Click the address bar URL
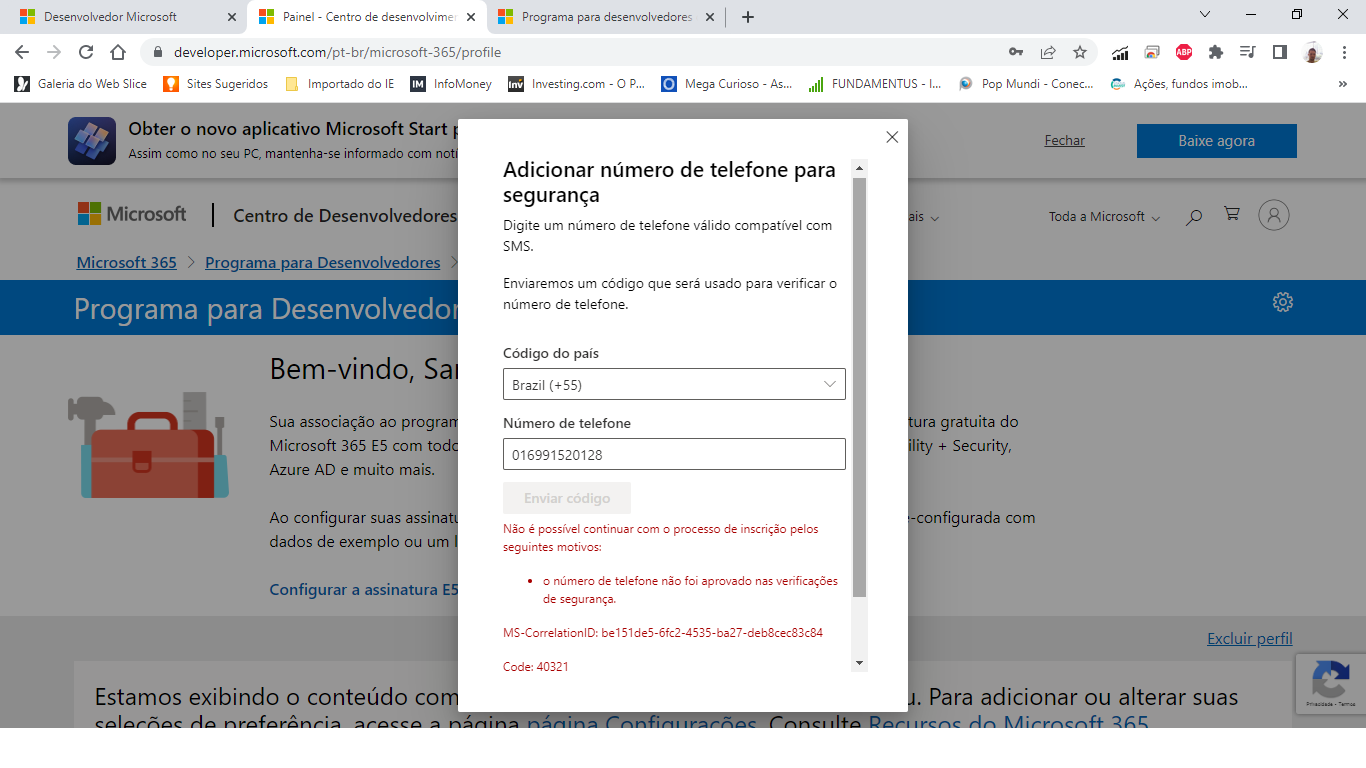This screenshot has height=768, width=1366. [x=338, y=52]
